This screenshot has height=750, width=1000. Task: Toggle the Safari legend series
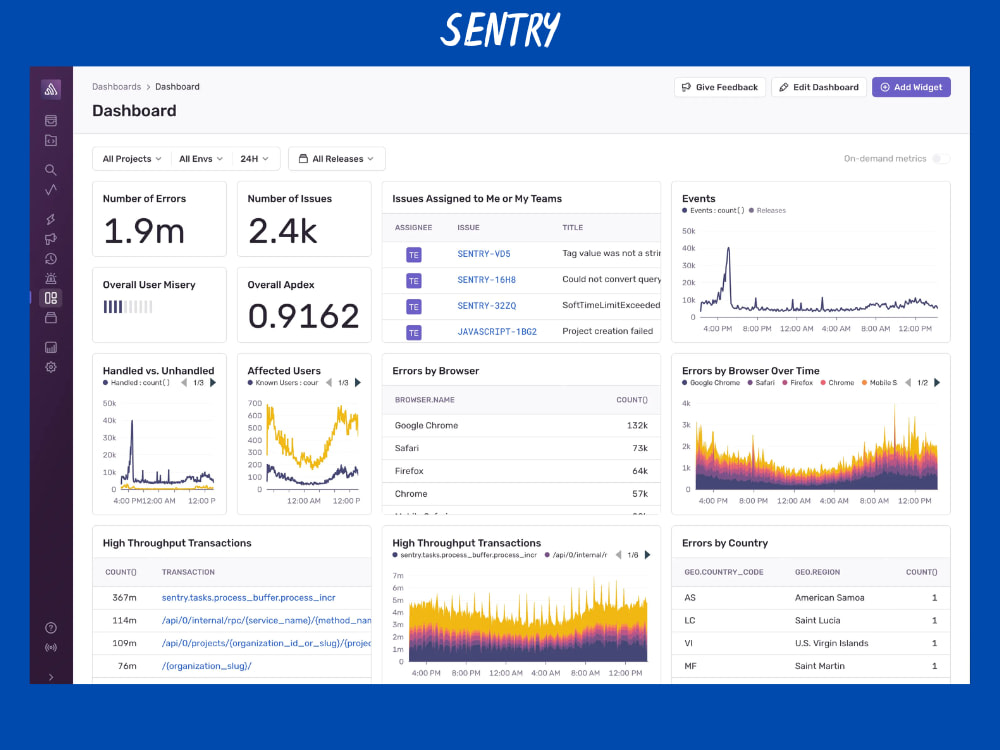(x=761, y=383)
